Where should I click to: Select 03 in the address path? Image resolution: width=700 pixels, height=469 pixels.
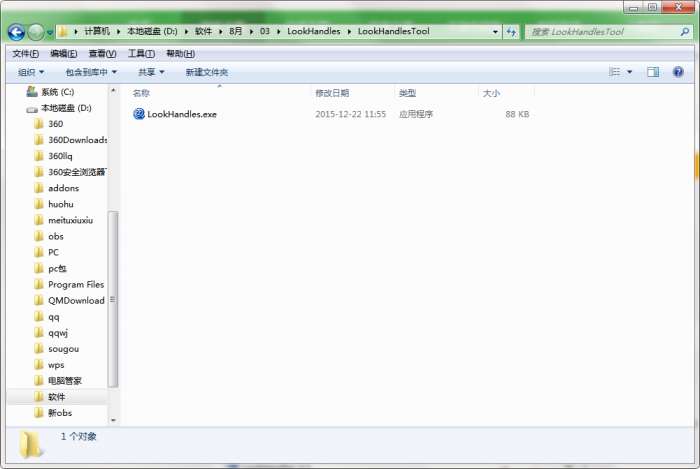265,31
